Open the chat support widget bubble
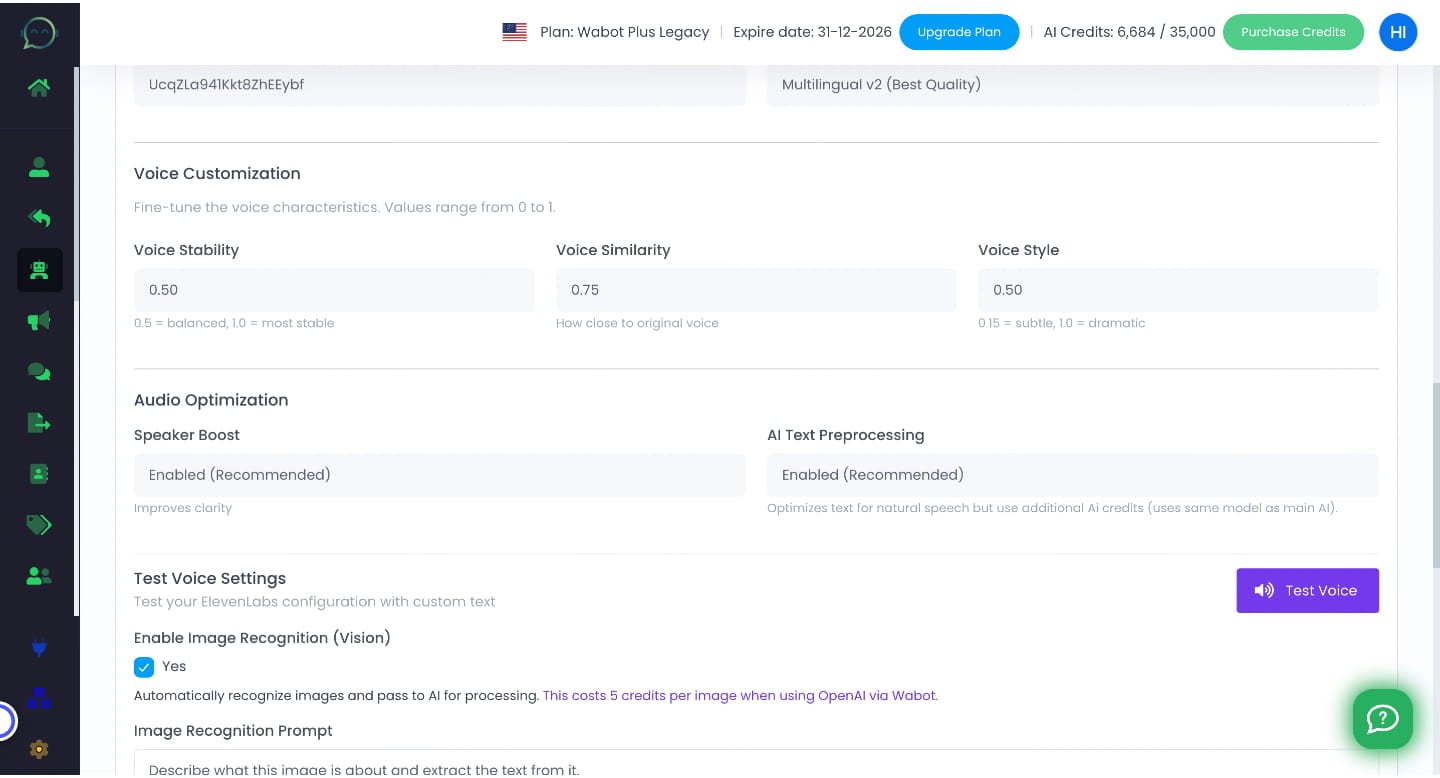1440x778 pixels. 1383,718
